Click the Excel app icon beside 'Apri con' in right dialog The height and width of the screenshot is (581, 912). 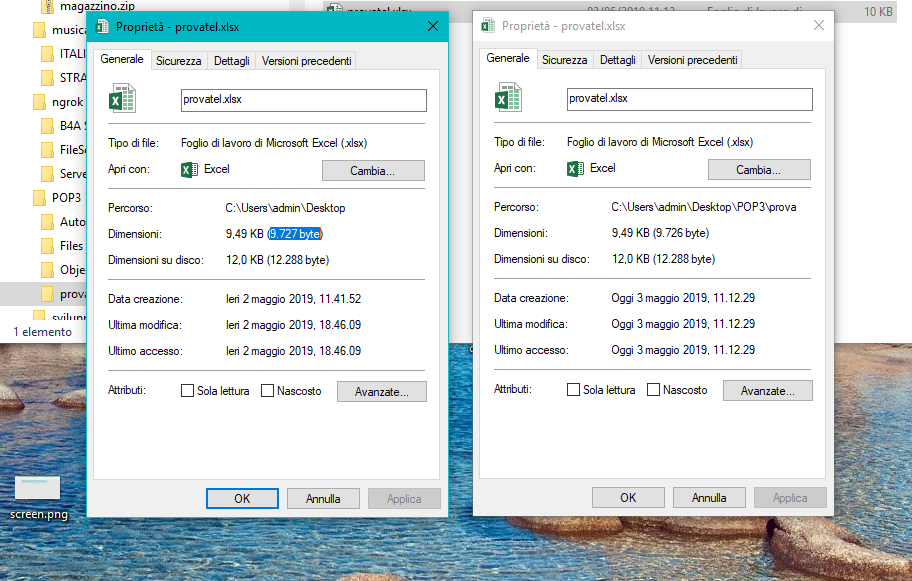point(575,168)
